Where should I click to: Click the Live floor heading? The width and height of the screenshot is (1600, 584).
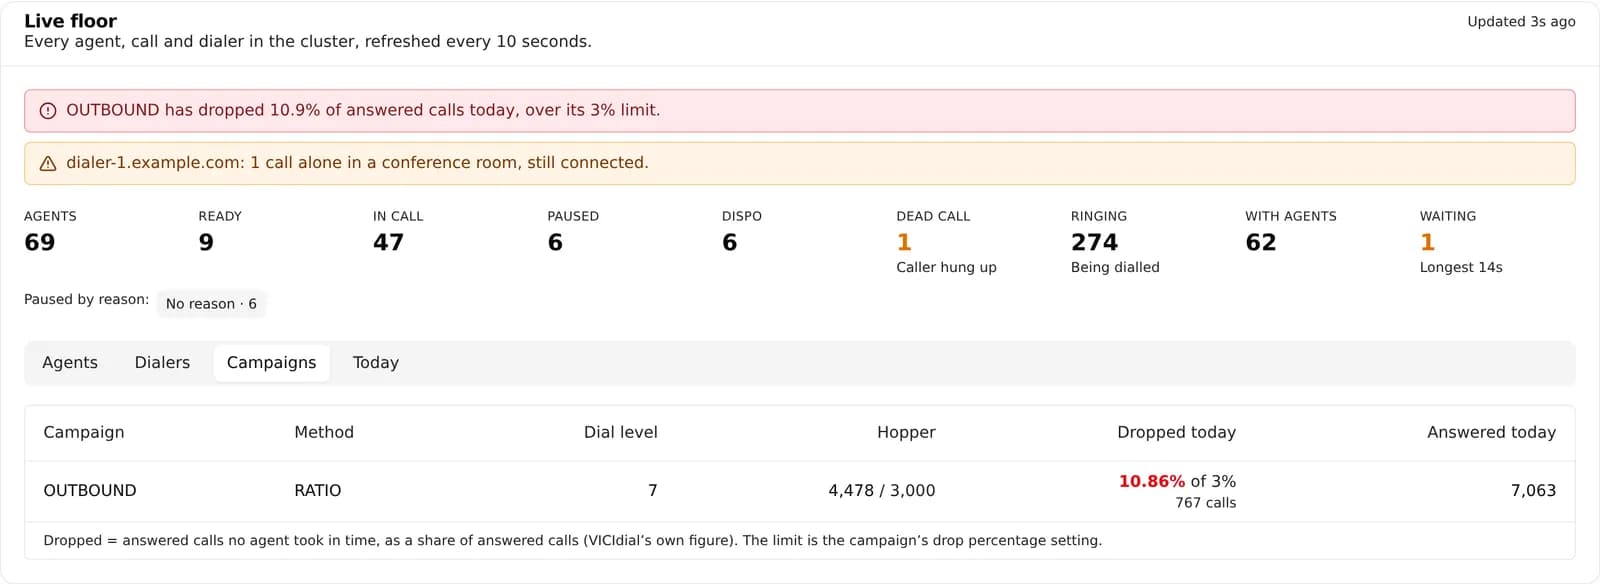(x=70, y=21)
